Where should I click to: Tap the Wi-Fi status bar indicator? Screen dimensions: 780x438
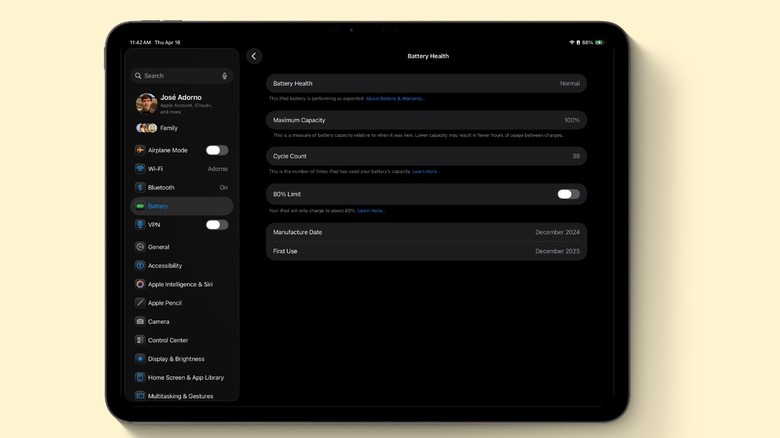[x=572, y=42]
